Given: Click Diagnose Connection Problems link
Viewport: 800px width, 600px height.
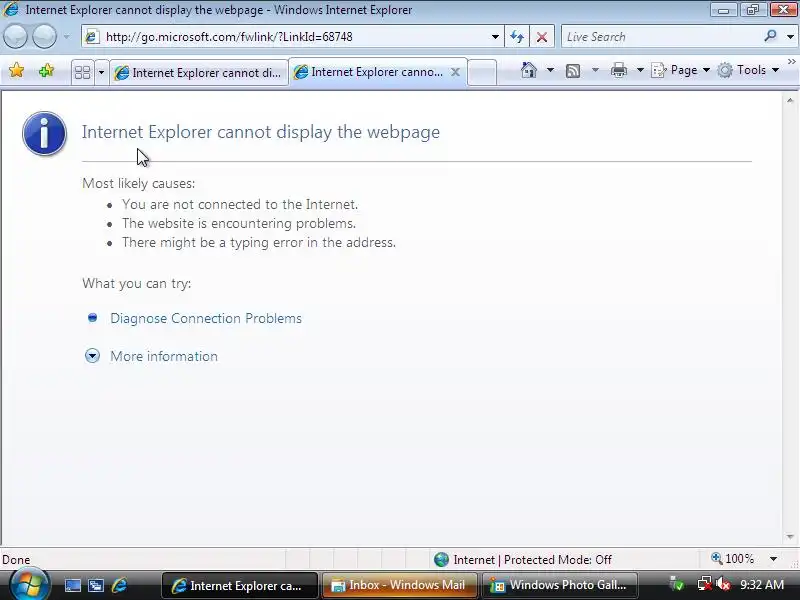Looking at the screenshot, I should (206, 318).
